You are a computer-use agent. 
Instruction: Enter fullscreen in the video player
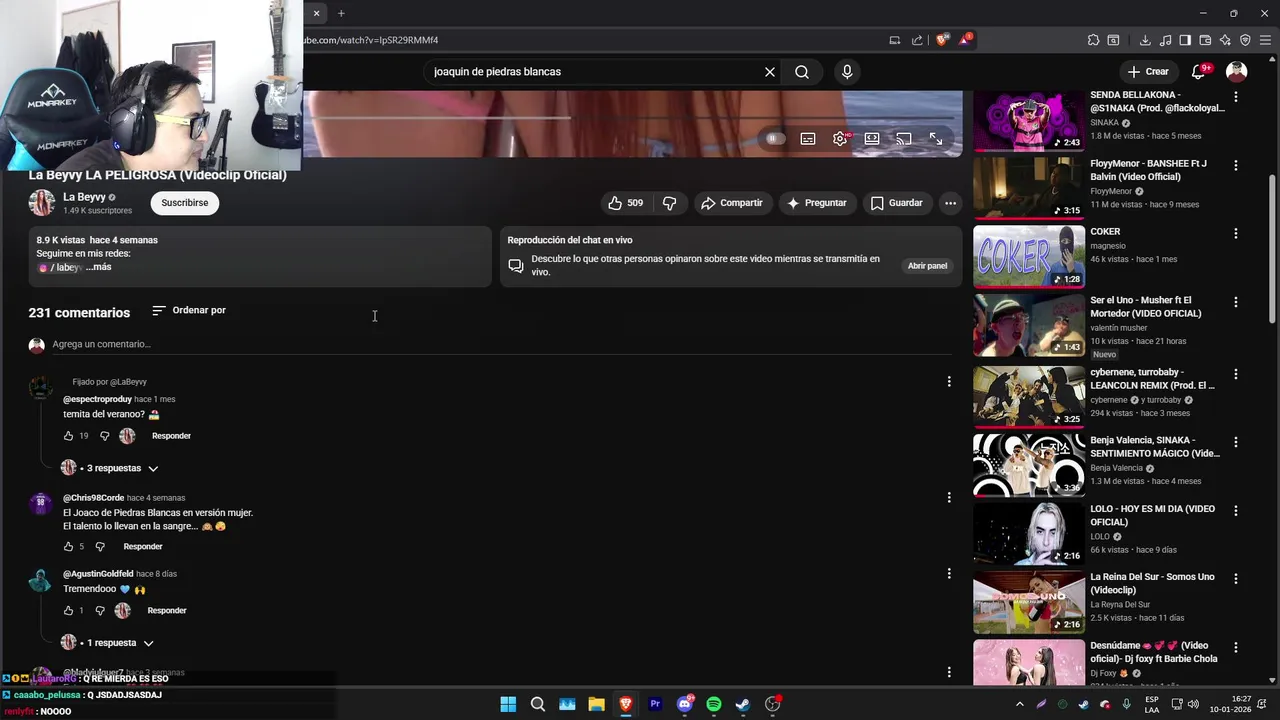(x=936, y=139)
